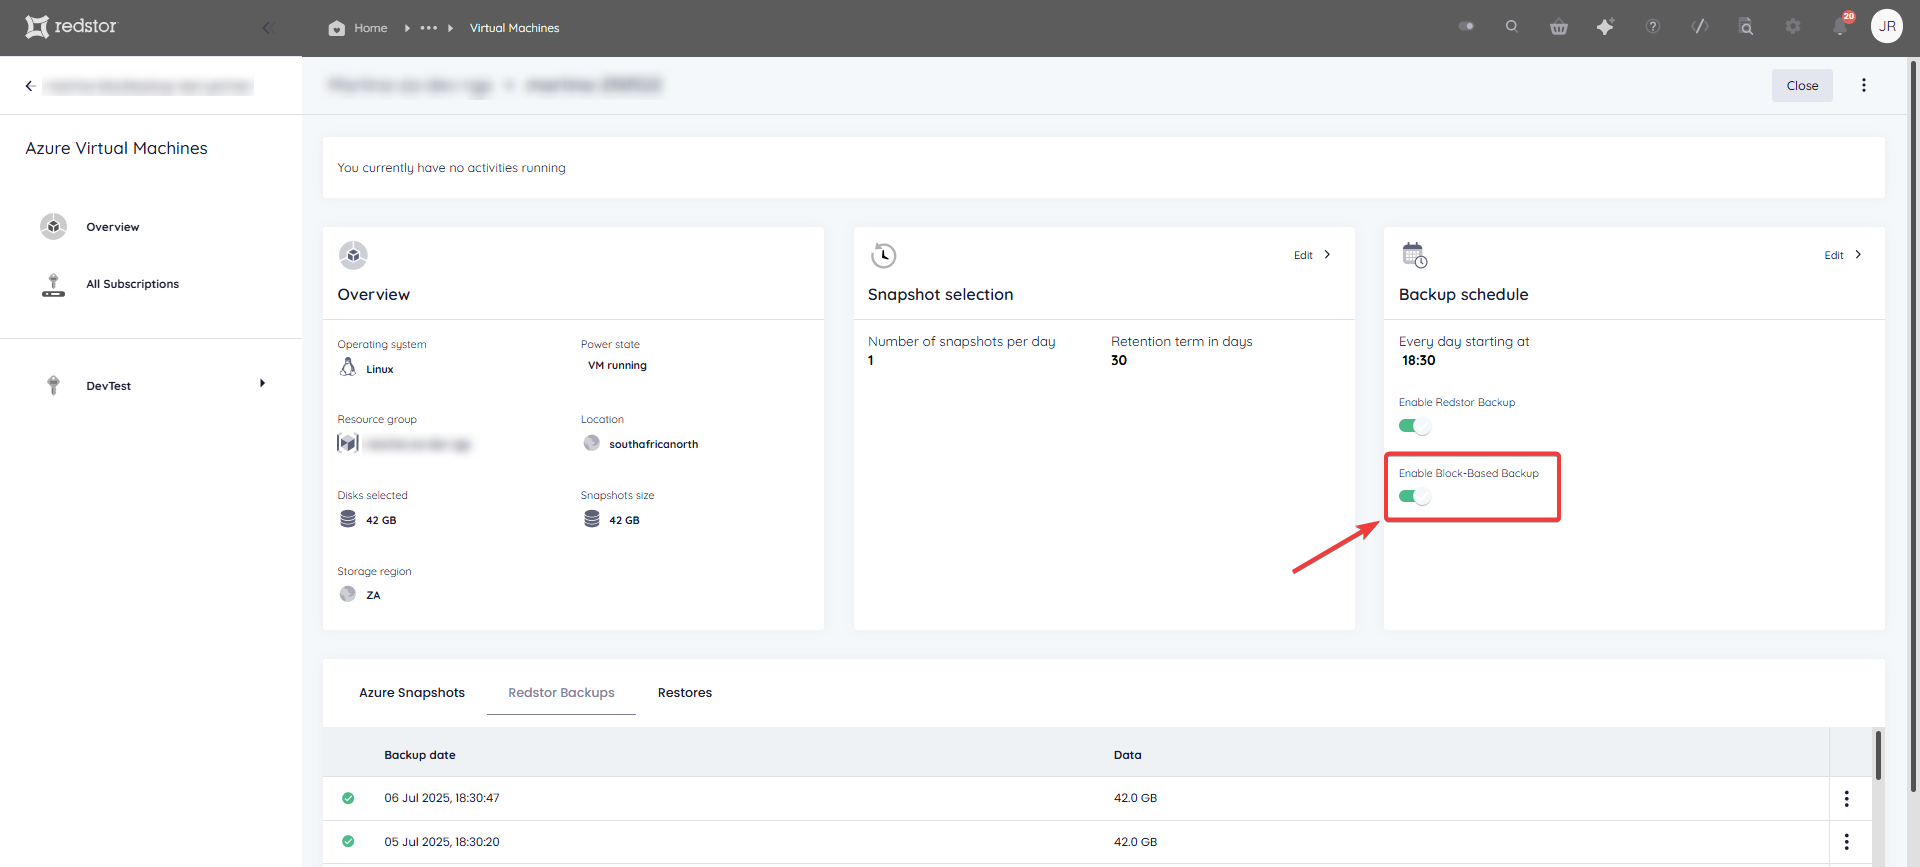Screen dimensions: 1920x867
Task: Open the JR user profile avatar
Action: pyautogui.click(x=1887, y=27)
